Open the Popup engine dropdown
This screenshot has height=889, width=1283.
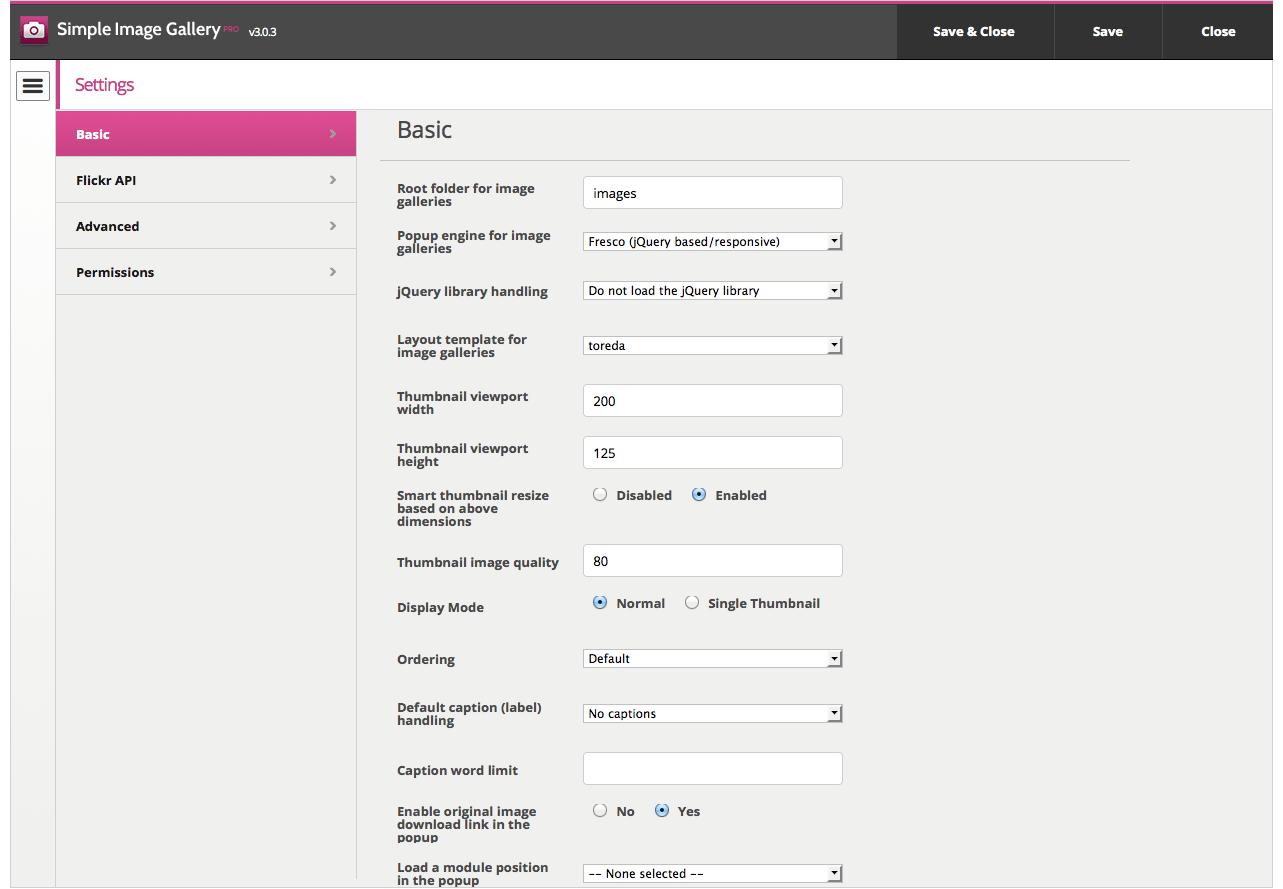tap(713, 241)
